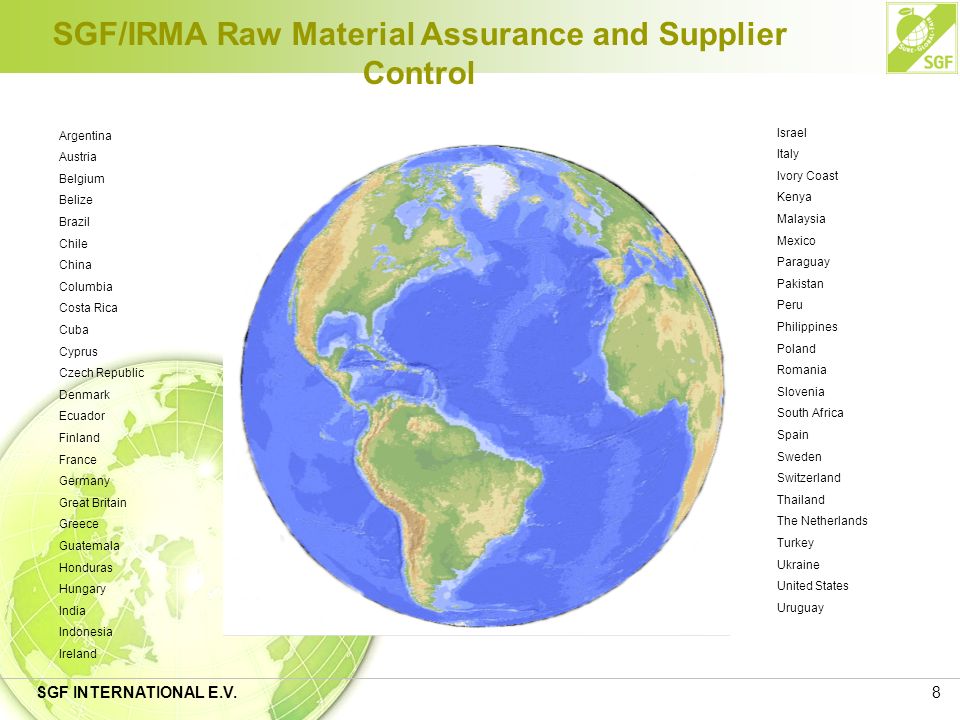Click on 'Slovenia'
The height and width of the screenshot is (720, 960).
[801, 392]
